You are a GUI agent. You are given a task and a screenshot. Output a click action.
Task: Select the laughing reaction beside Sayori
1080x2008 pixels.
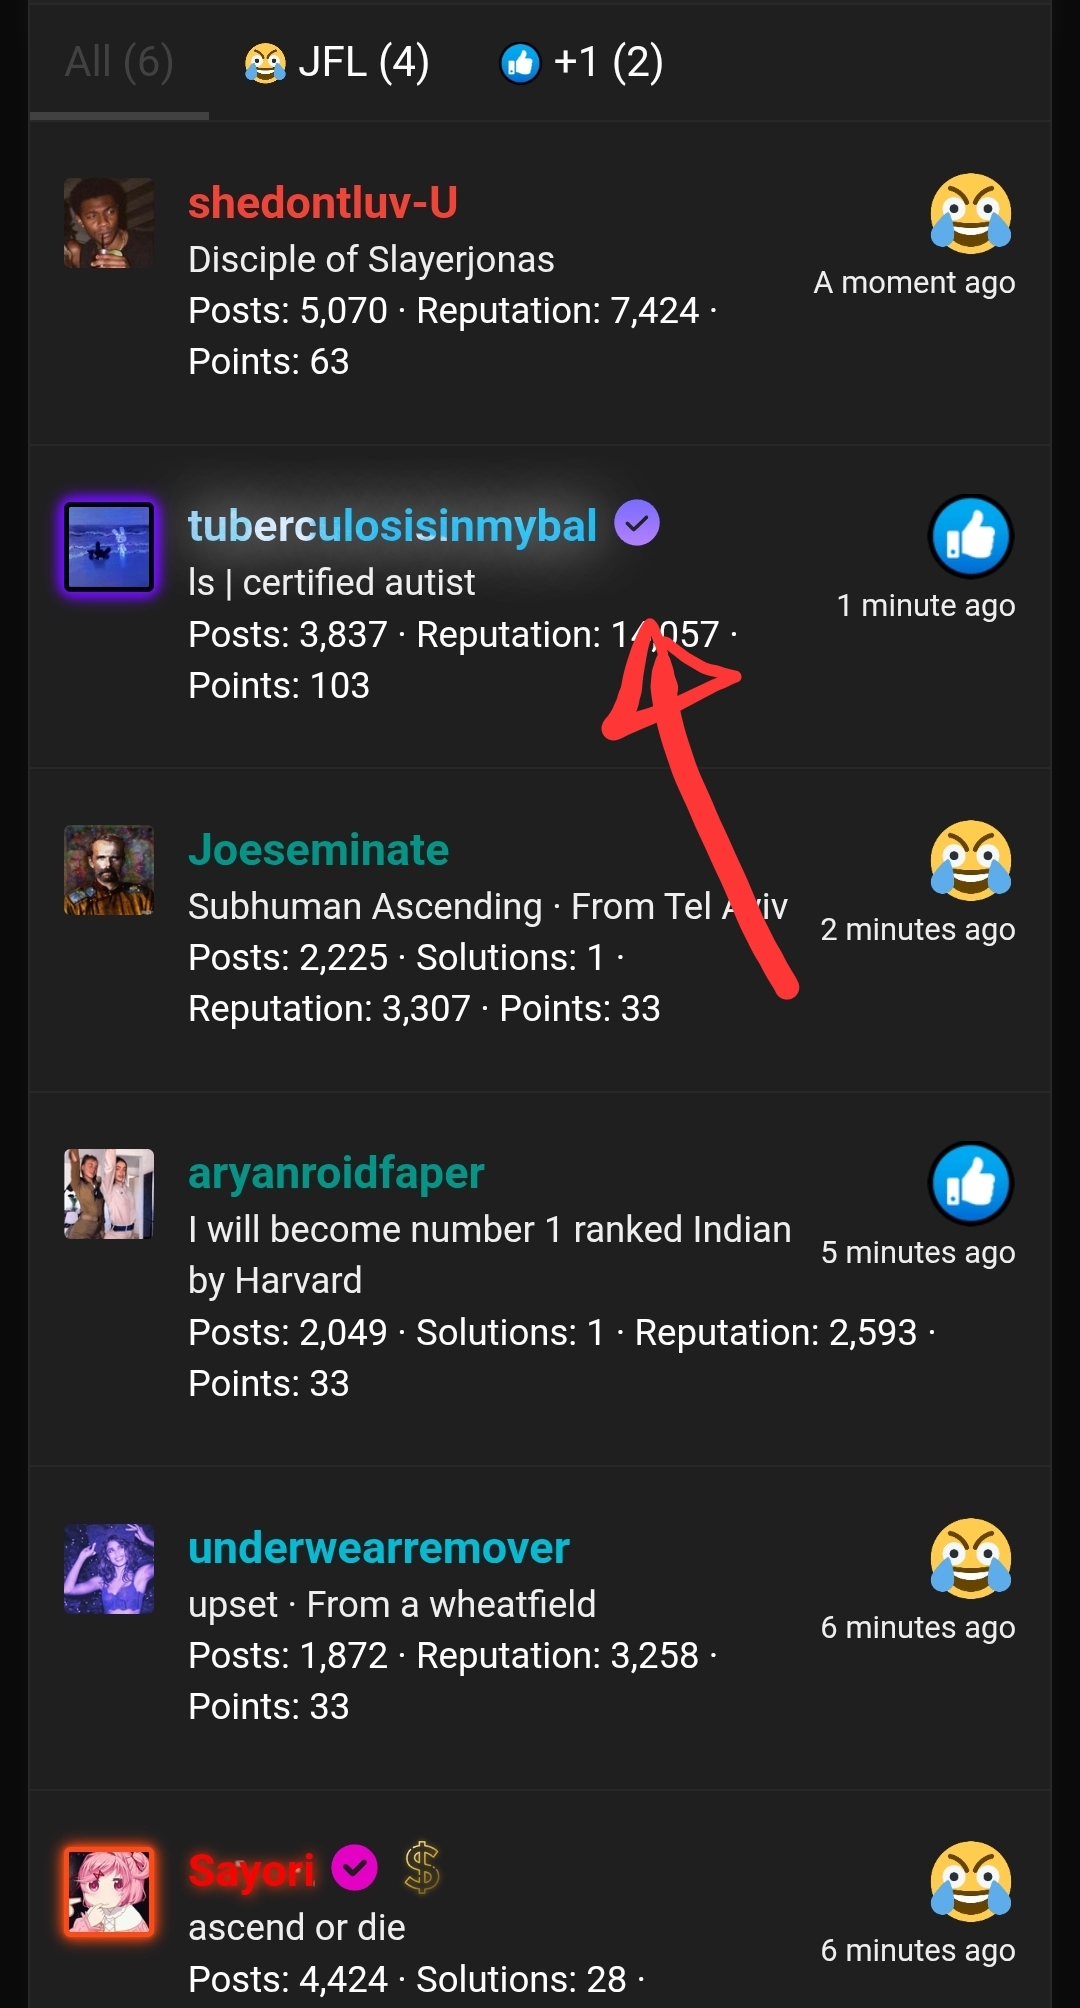969,1881
